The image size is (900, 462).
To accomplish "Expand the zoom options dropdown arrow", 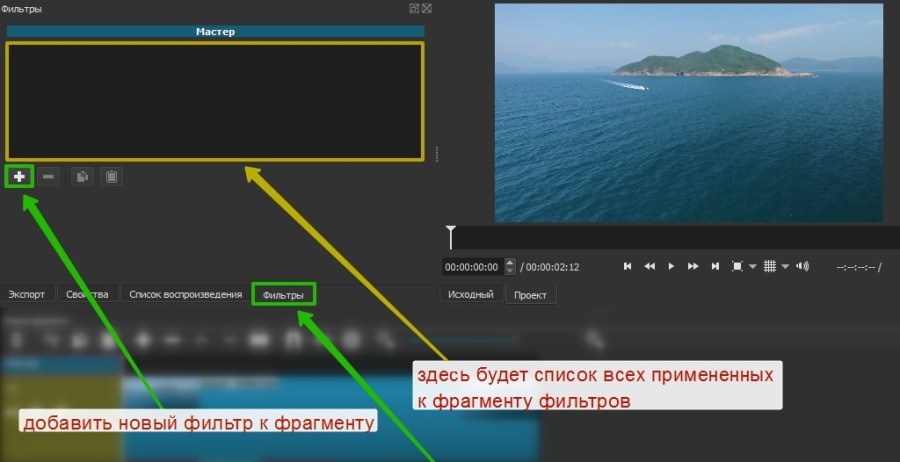I will (753, 267).
